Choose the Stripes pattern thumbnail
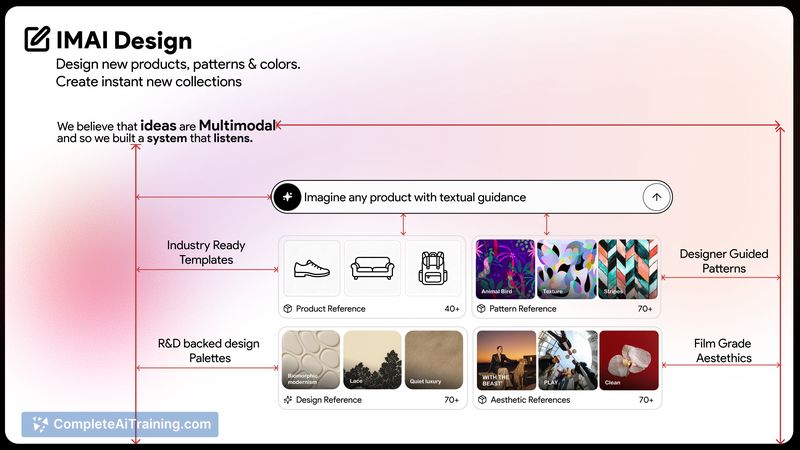Image resolution: width=800 pixels, height=450 pixels. point(628,268)
